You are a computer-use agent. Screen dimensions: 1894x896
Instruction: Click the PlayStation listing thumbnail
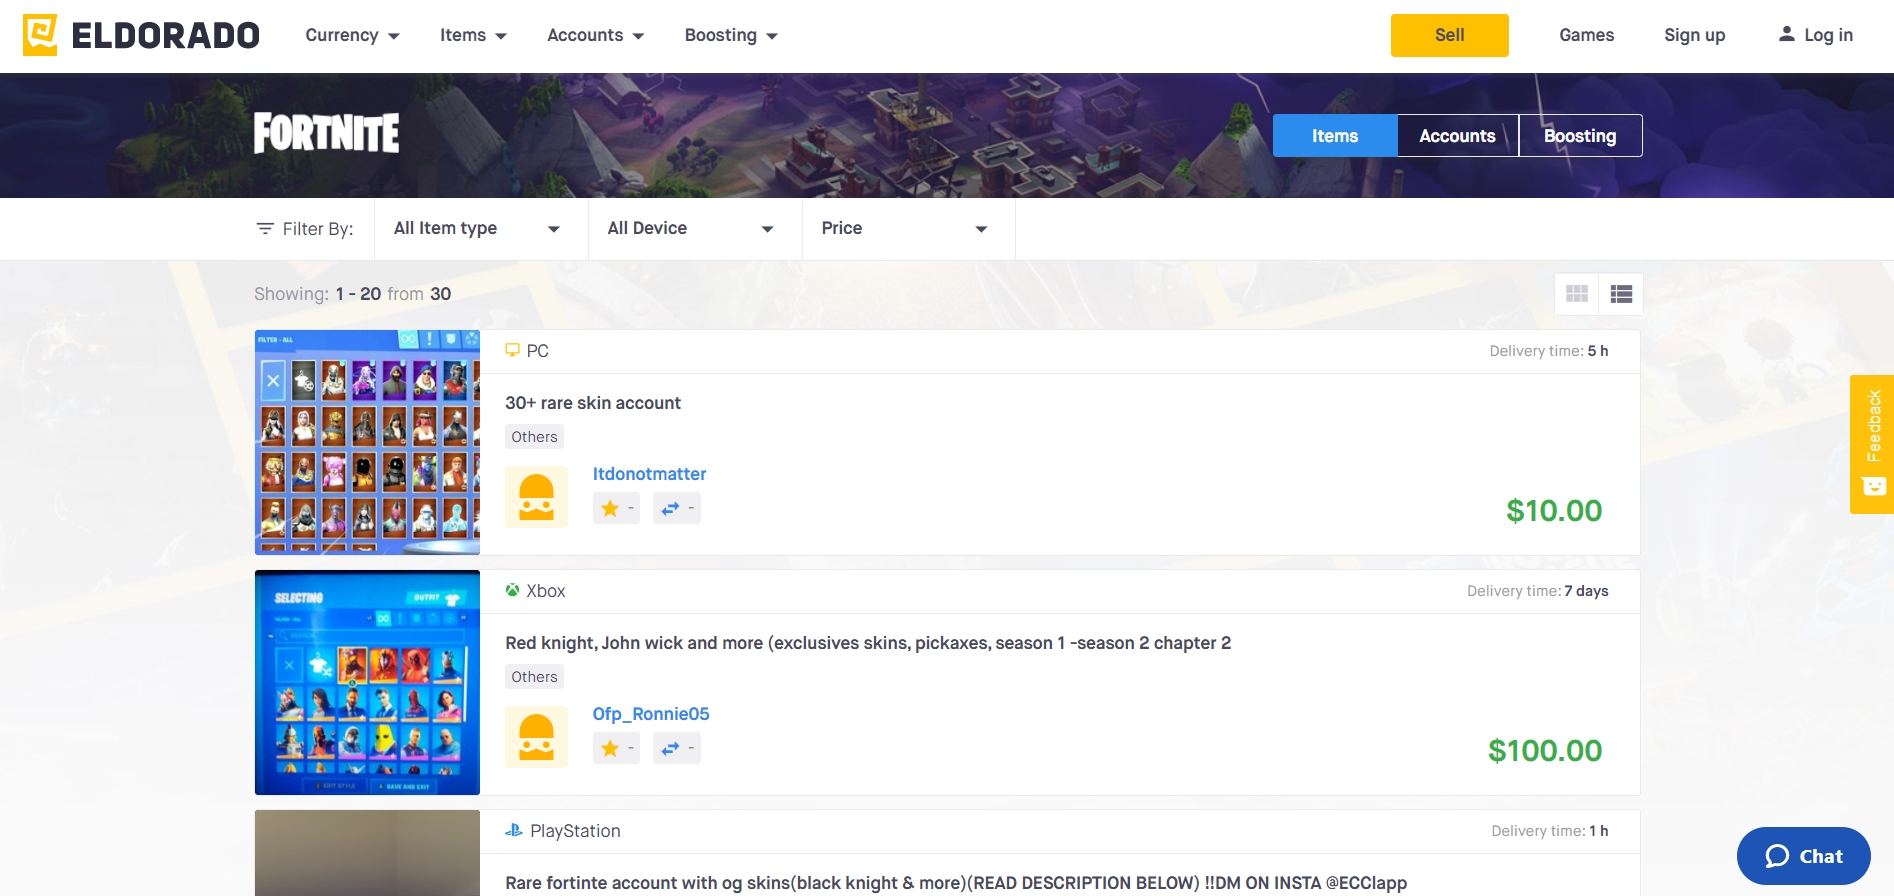(x=367, y=853)
